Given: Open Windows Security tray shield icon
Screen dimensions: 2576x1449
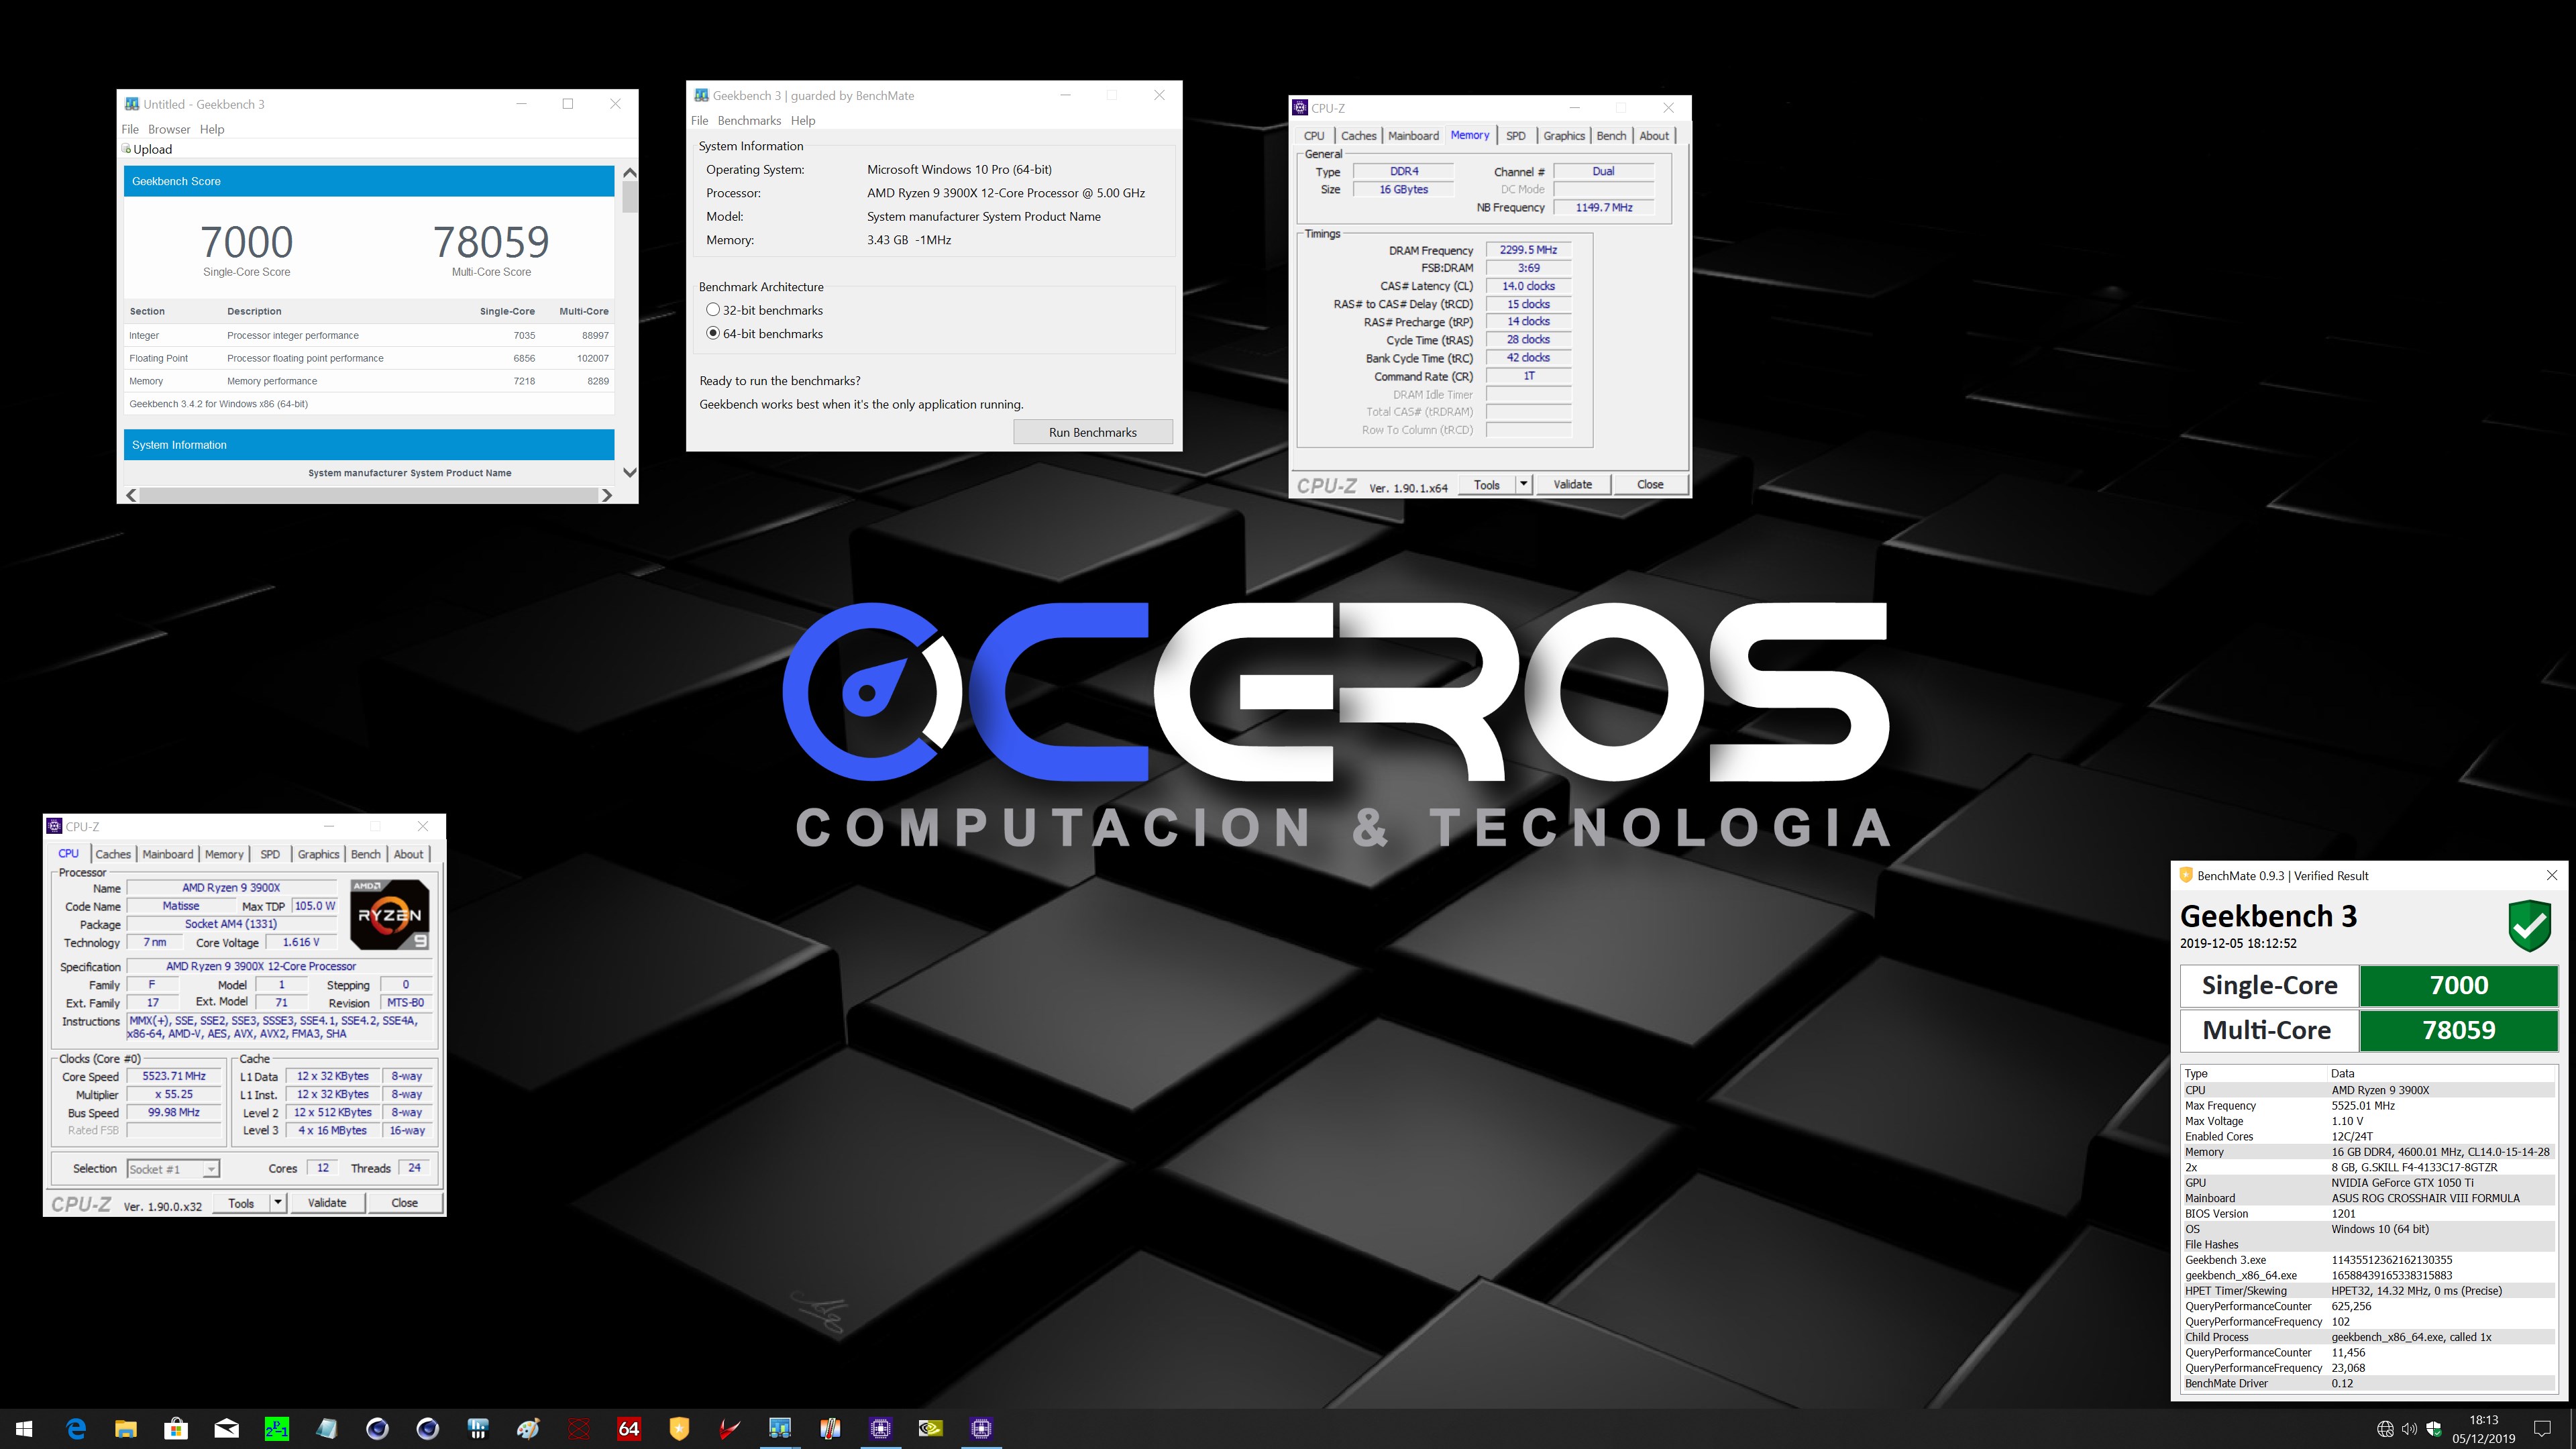Looking at the screenshot, I should [x=2434, y=1429].
